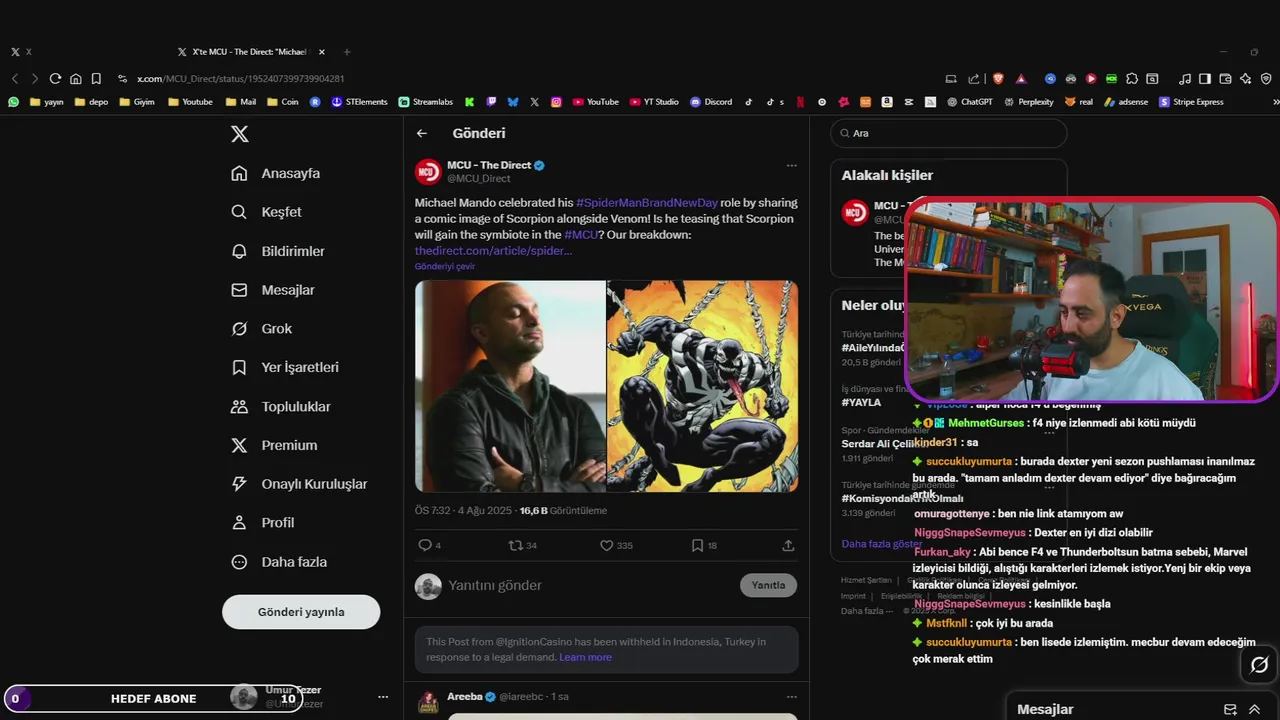Go back using the Gönderi arrow
1280x720 pixels.
(422, 133)
